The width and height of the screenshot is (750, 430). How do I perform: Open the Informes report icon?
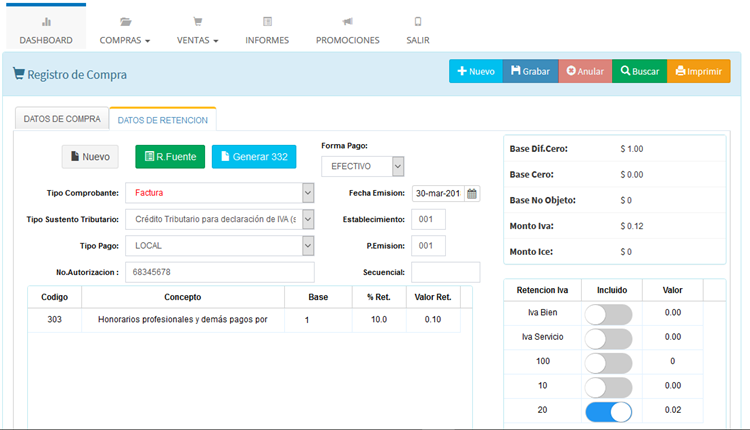pyautogui.click(x=267, y=21)
